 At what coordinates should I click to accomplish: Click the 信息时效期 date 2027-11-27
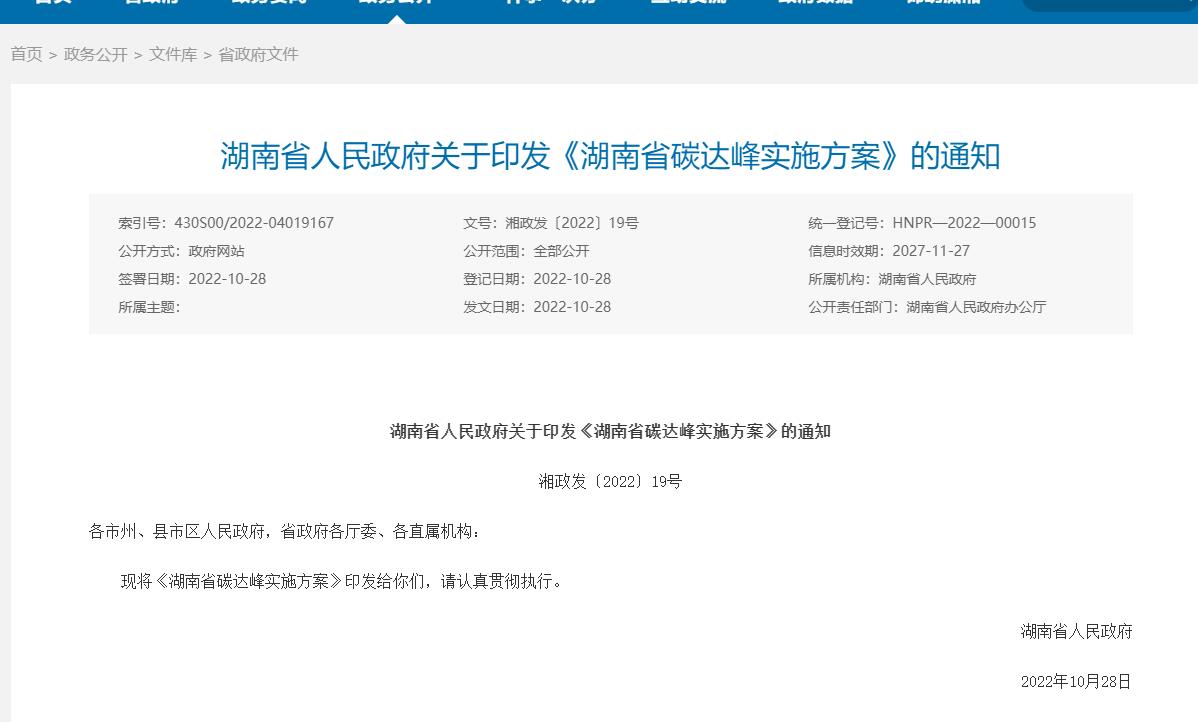pyautogui.click(x=931, y=251)
